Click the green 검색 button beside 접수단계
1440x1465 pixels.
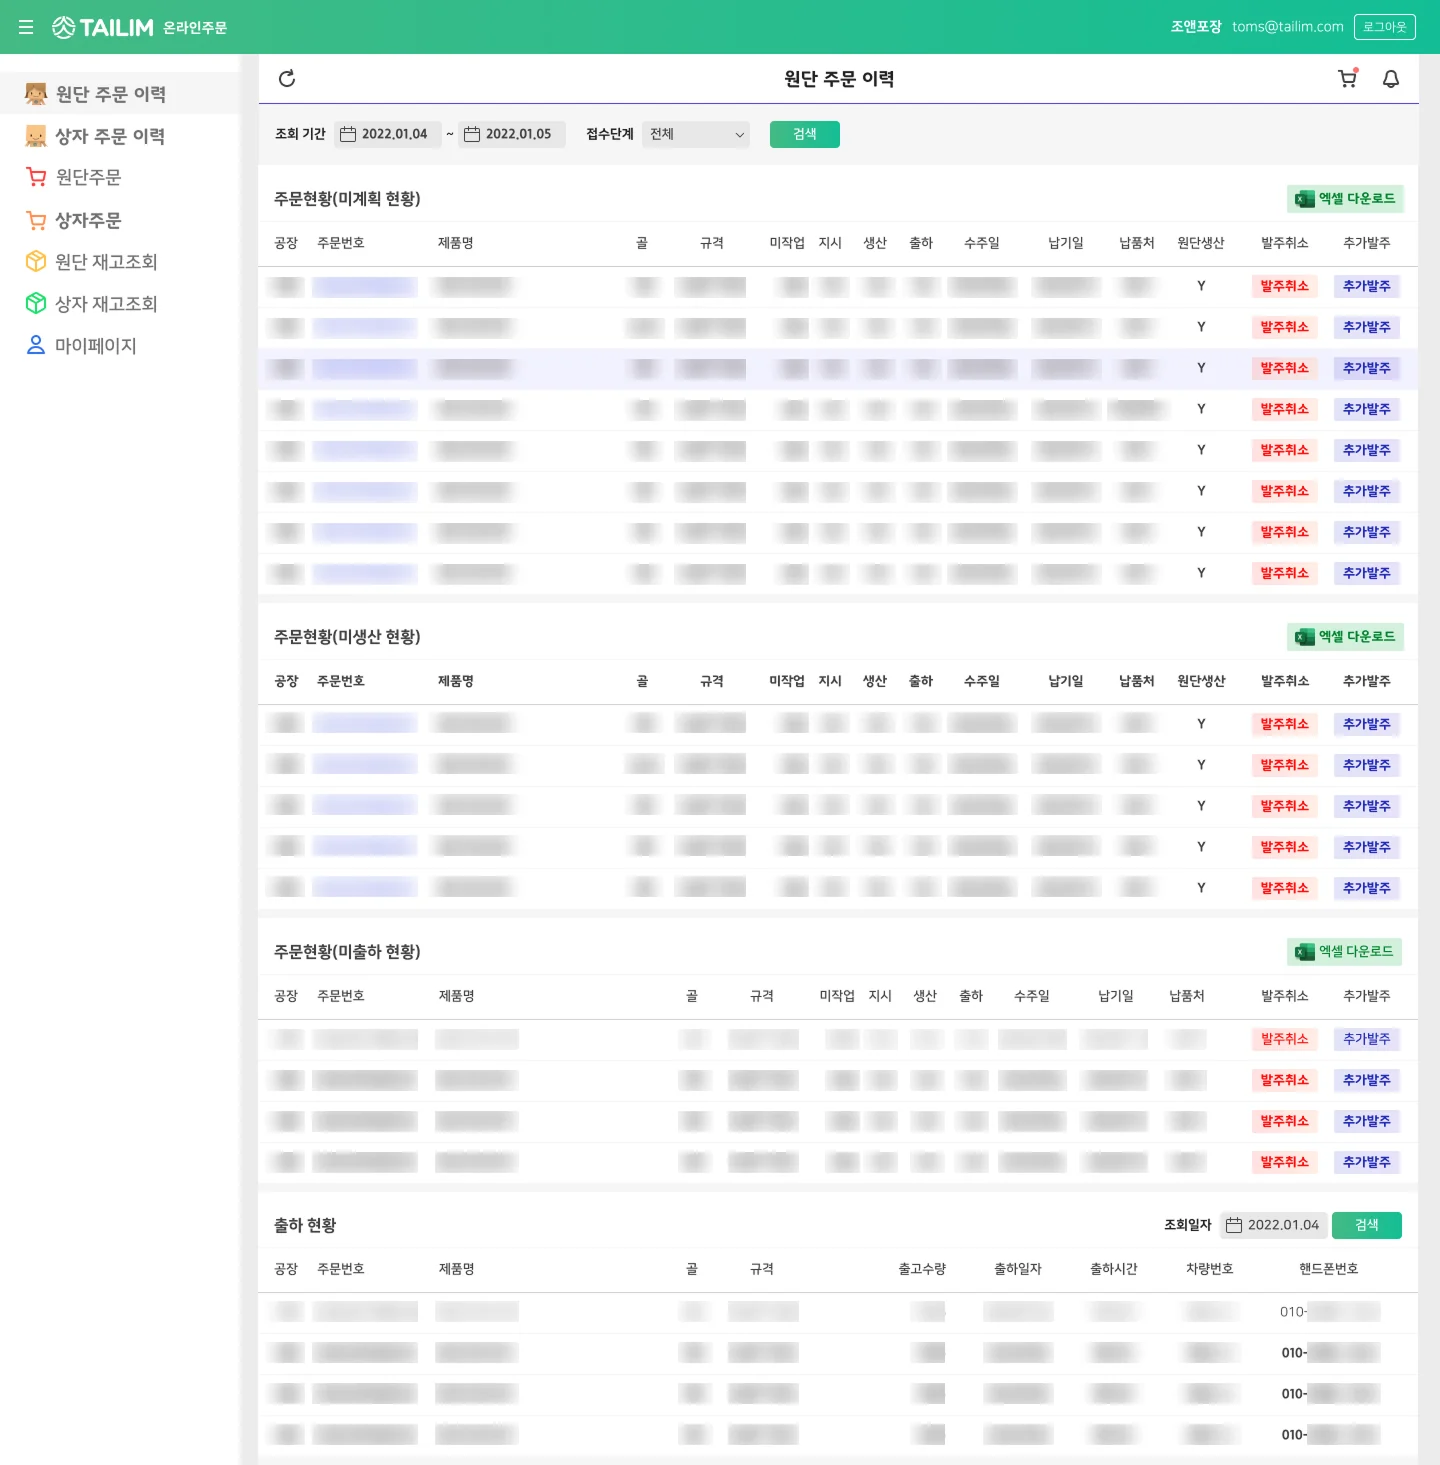(x=805, y=134)
